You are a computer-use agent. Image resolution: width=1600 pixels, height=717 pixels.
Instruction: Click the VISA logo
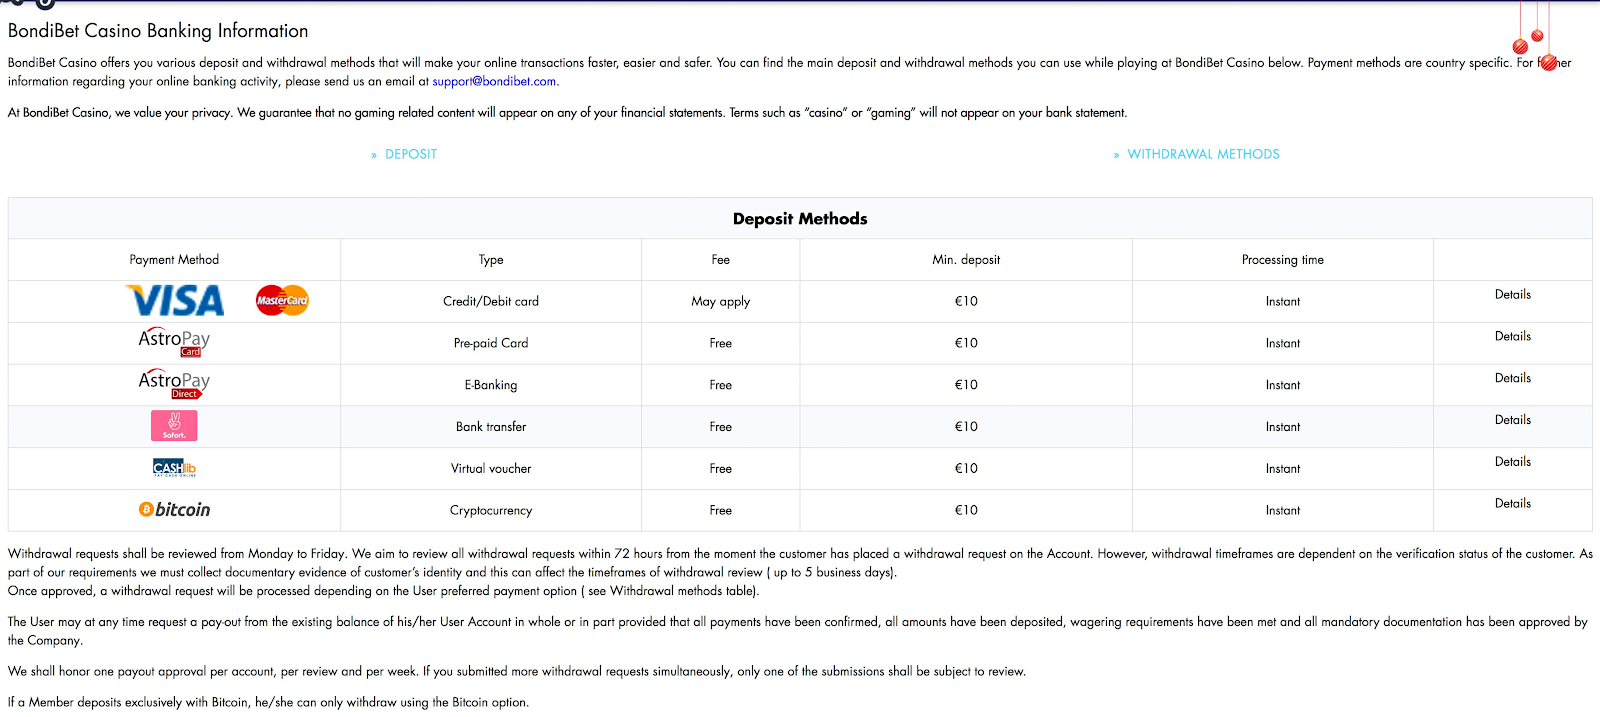click(x=175, y=301)
